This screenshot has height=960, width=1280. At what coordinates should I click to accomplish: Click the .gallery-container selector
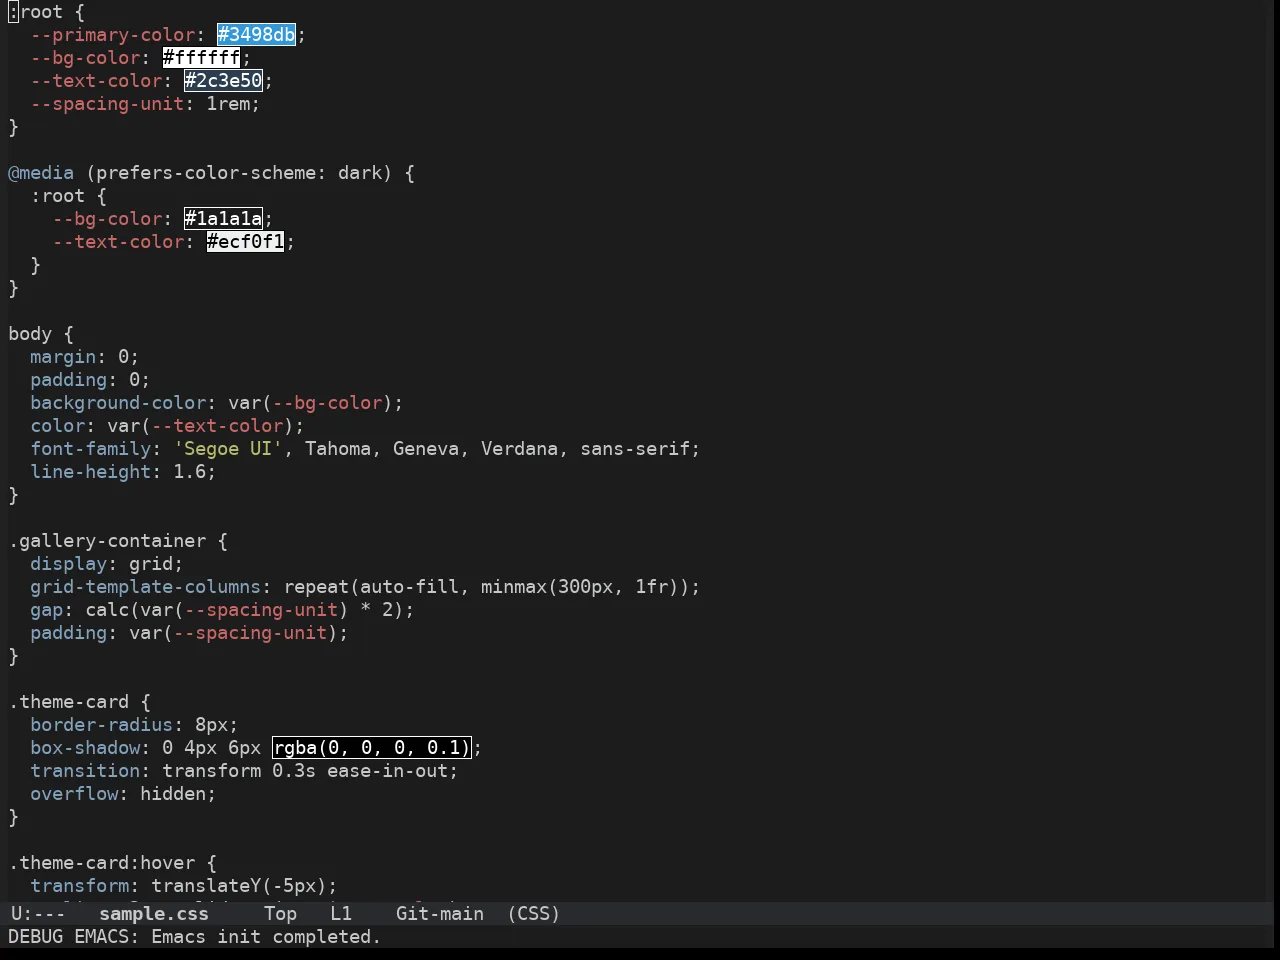(107, 541)
